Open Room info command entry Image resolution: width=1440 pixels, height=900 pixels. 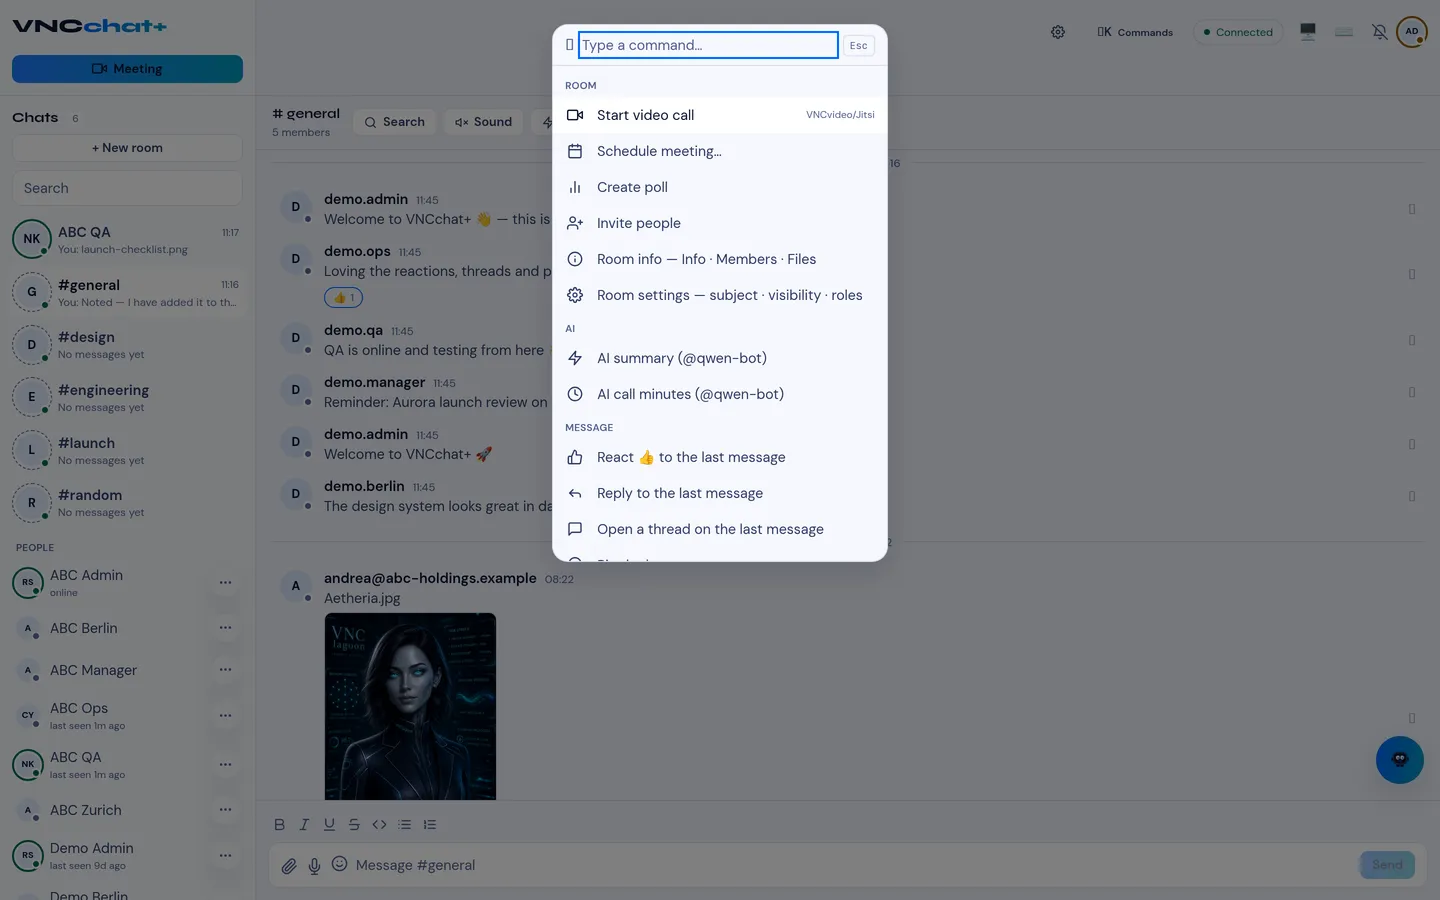tap(720, 259)
